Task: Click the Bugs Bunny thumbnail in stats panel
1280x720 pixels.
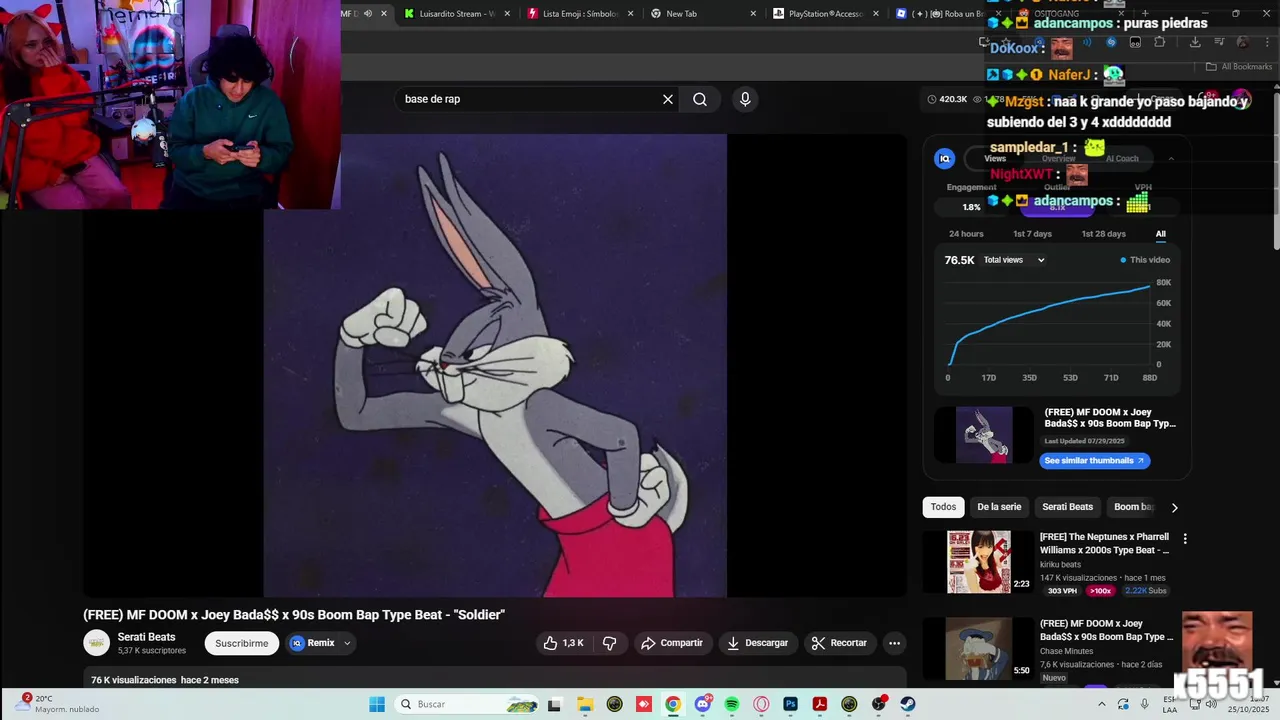Action: 984,435
